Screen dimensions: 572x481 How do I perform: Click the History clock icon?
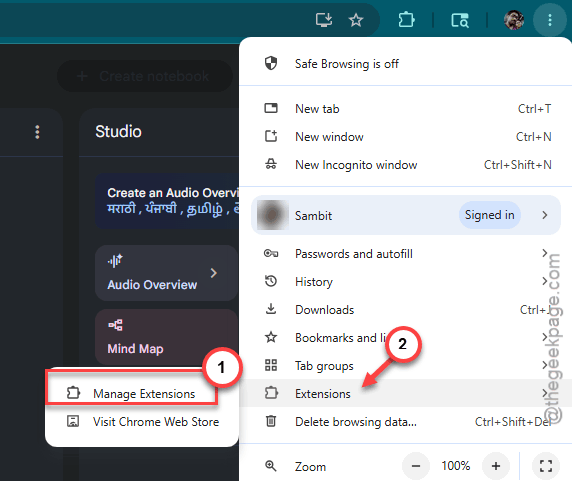click(271, 281)
